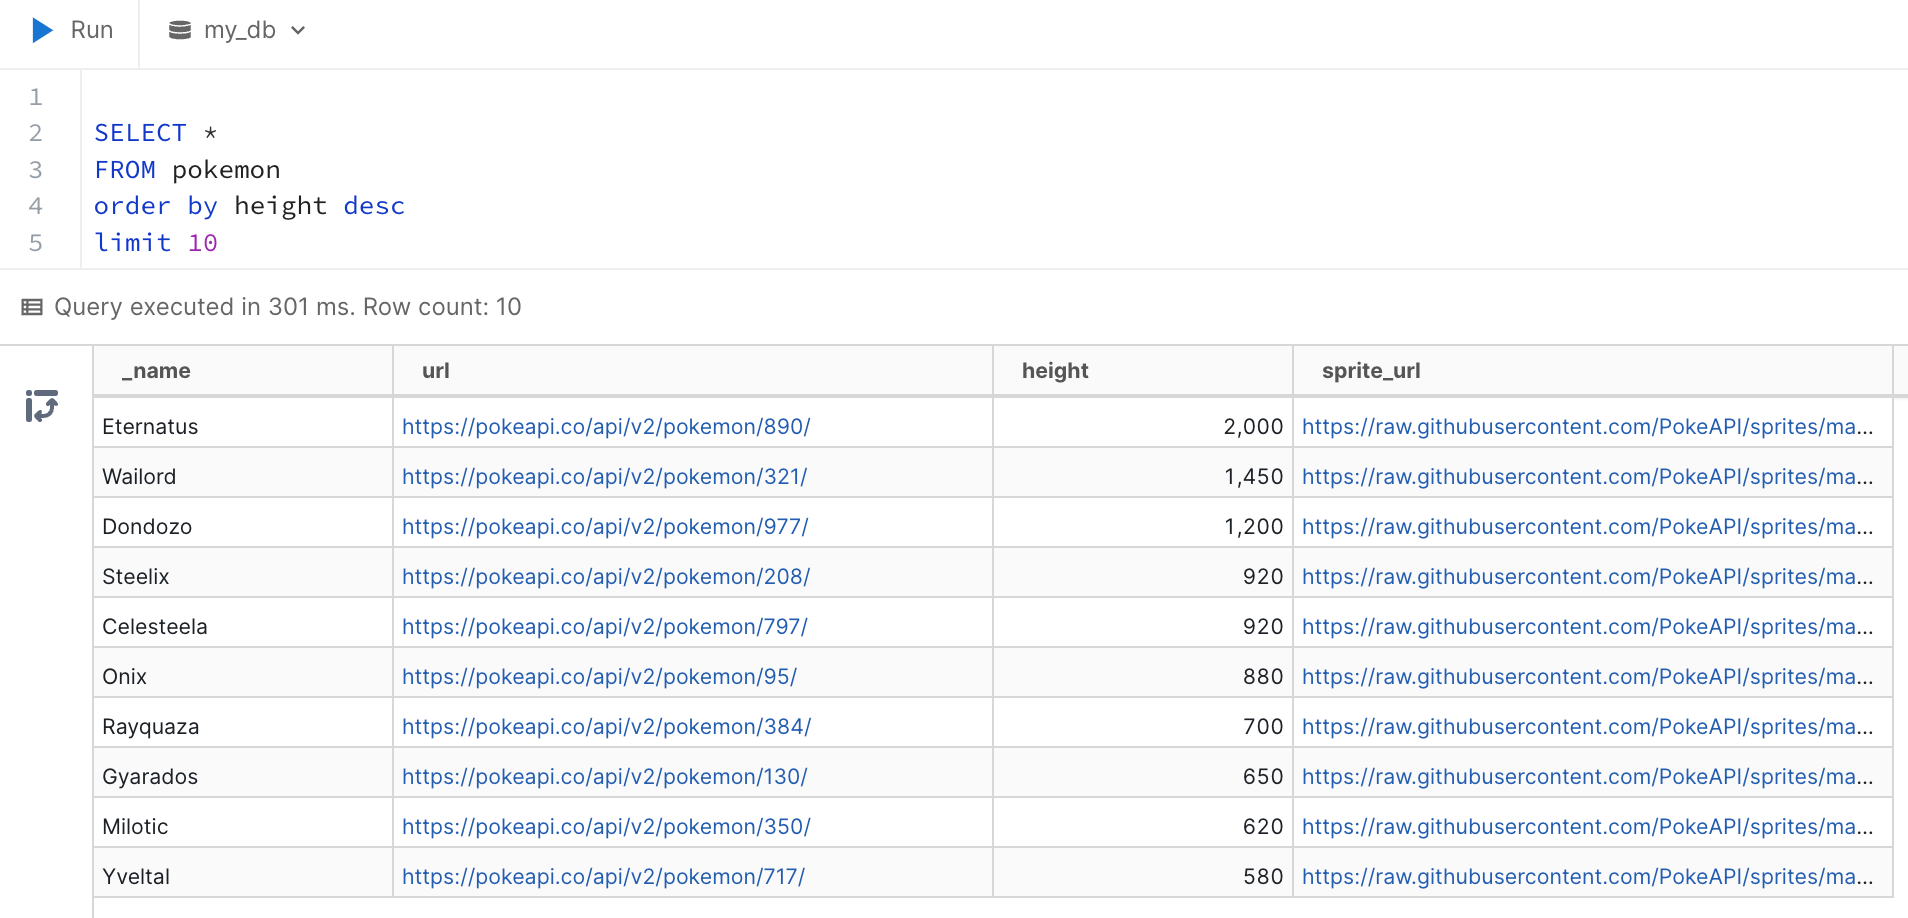Viewport: 1908px width, 918px height.
Task: Open the sprite link in Yveltal row
Action: [x=1587, y=877]
